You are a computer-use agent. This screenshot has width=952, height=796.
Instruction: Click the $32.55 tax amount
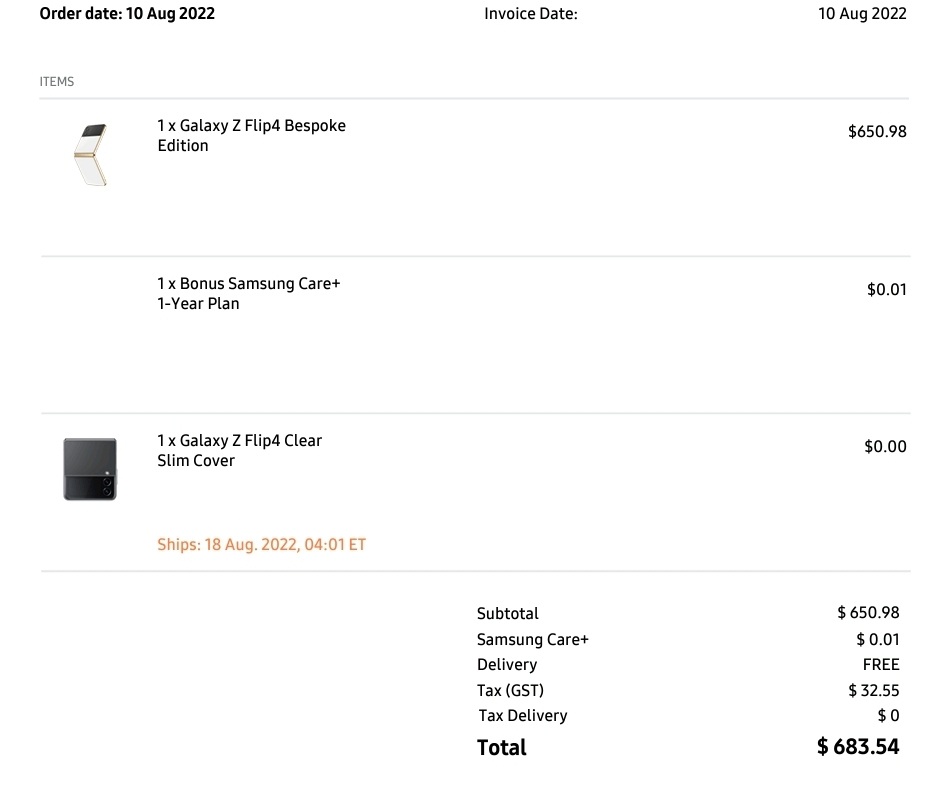pyautogui.click(x=873, y=690)
